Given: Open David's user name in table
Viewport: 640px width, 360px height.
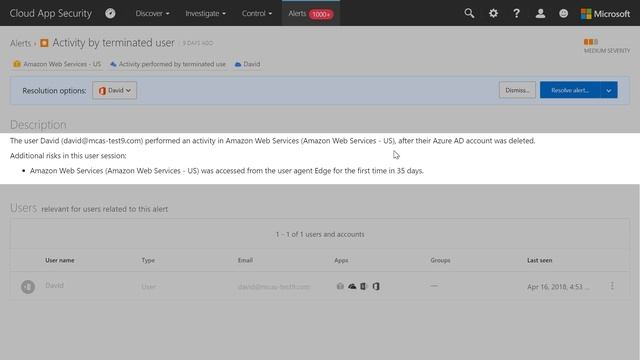Looking at the screenshot, I should click(x=54, y=285).
